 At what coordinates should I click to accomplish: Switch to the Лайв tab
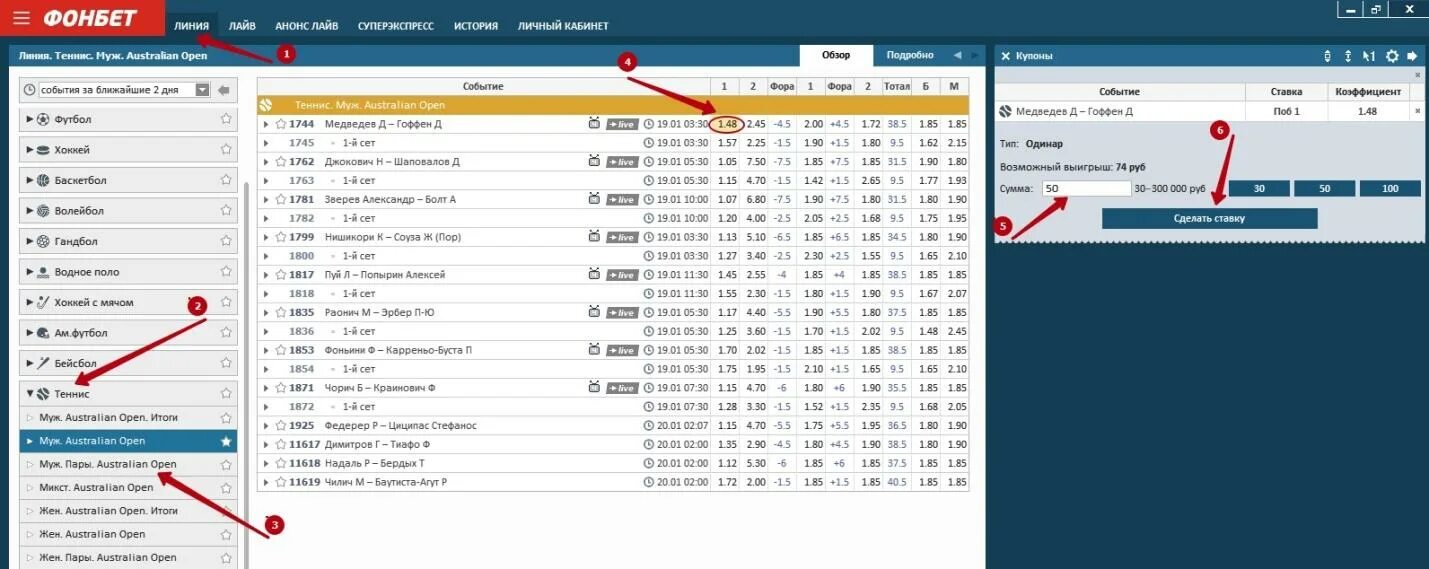[240, 26]
